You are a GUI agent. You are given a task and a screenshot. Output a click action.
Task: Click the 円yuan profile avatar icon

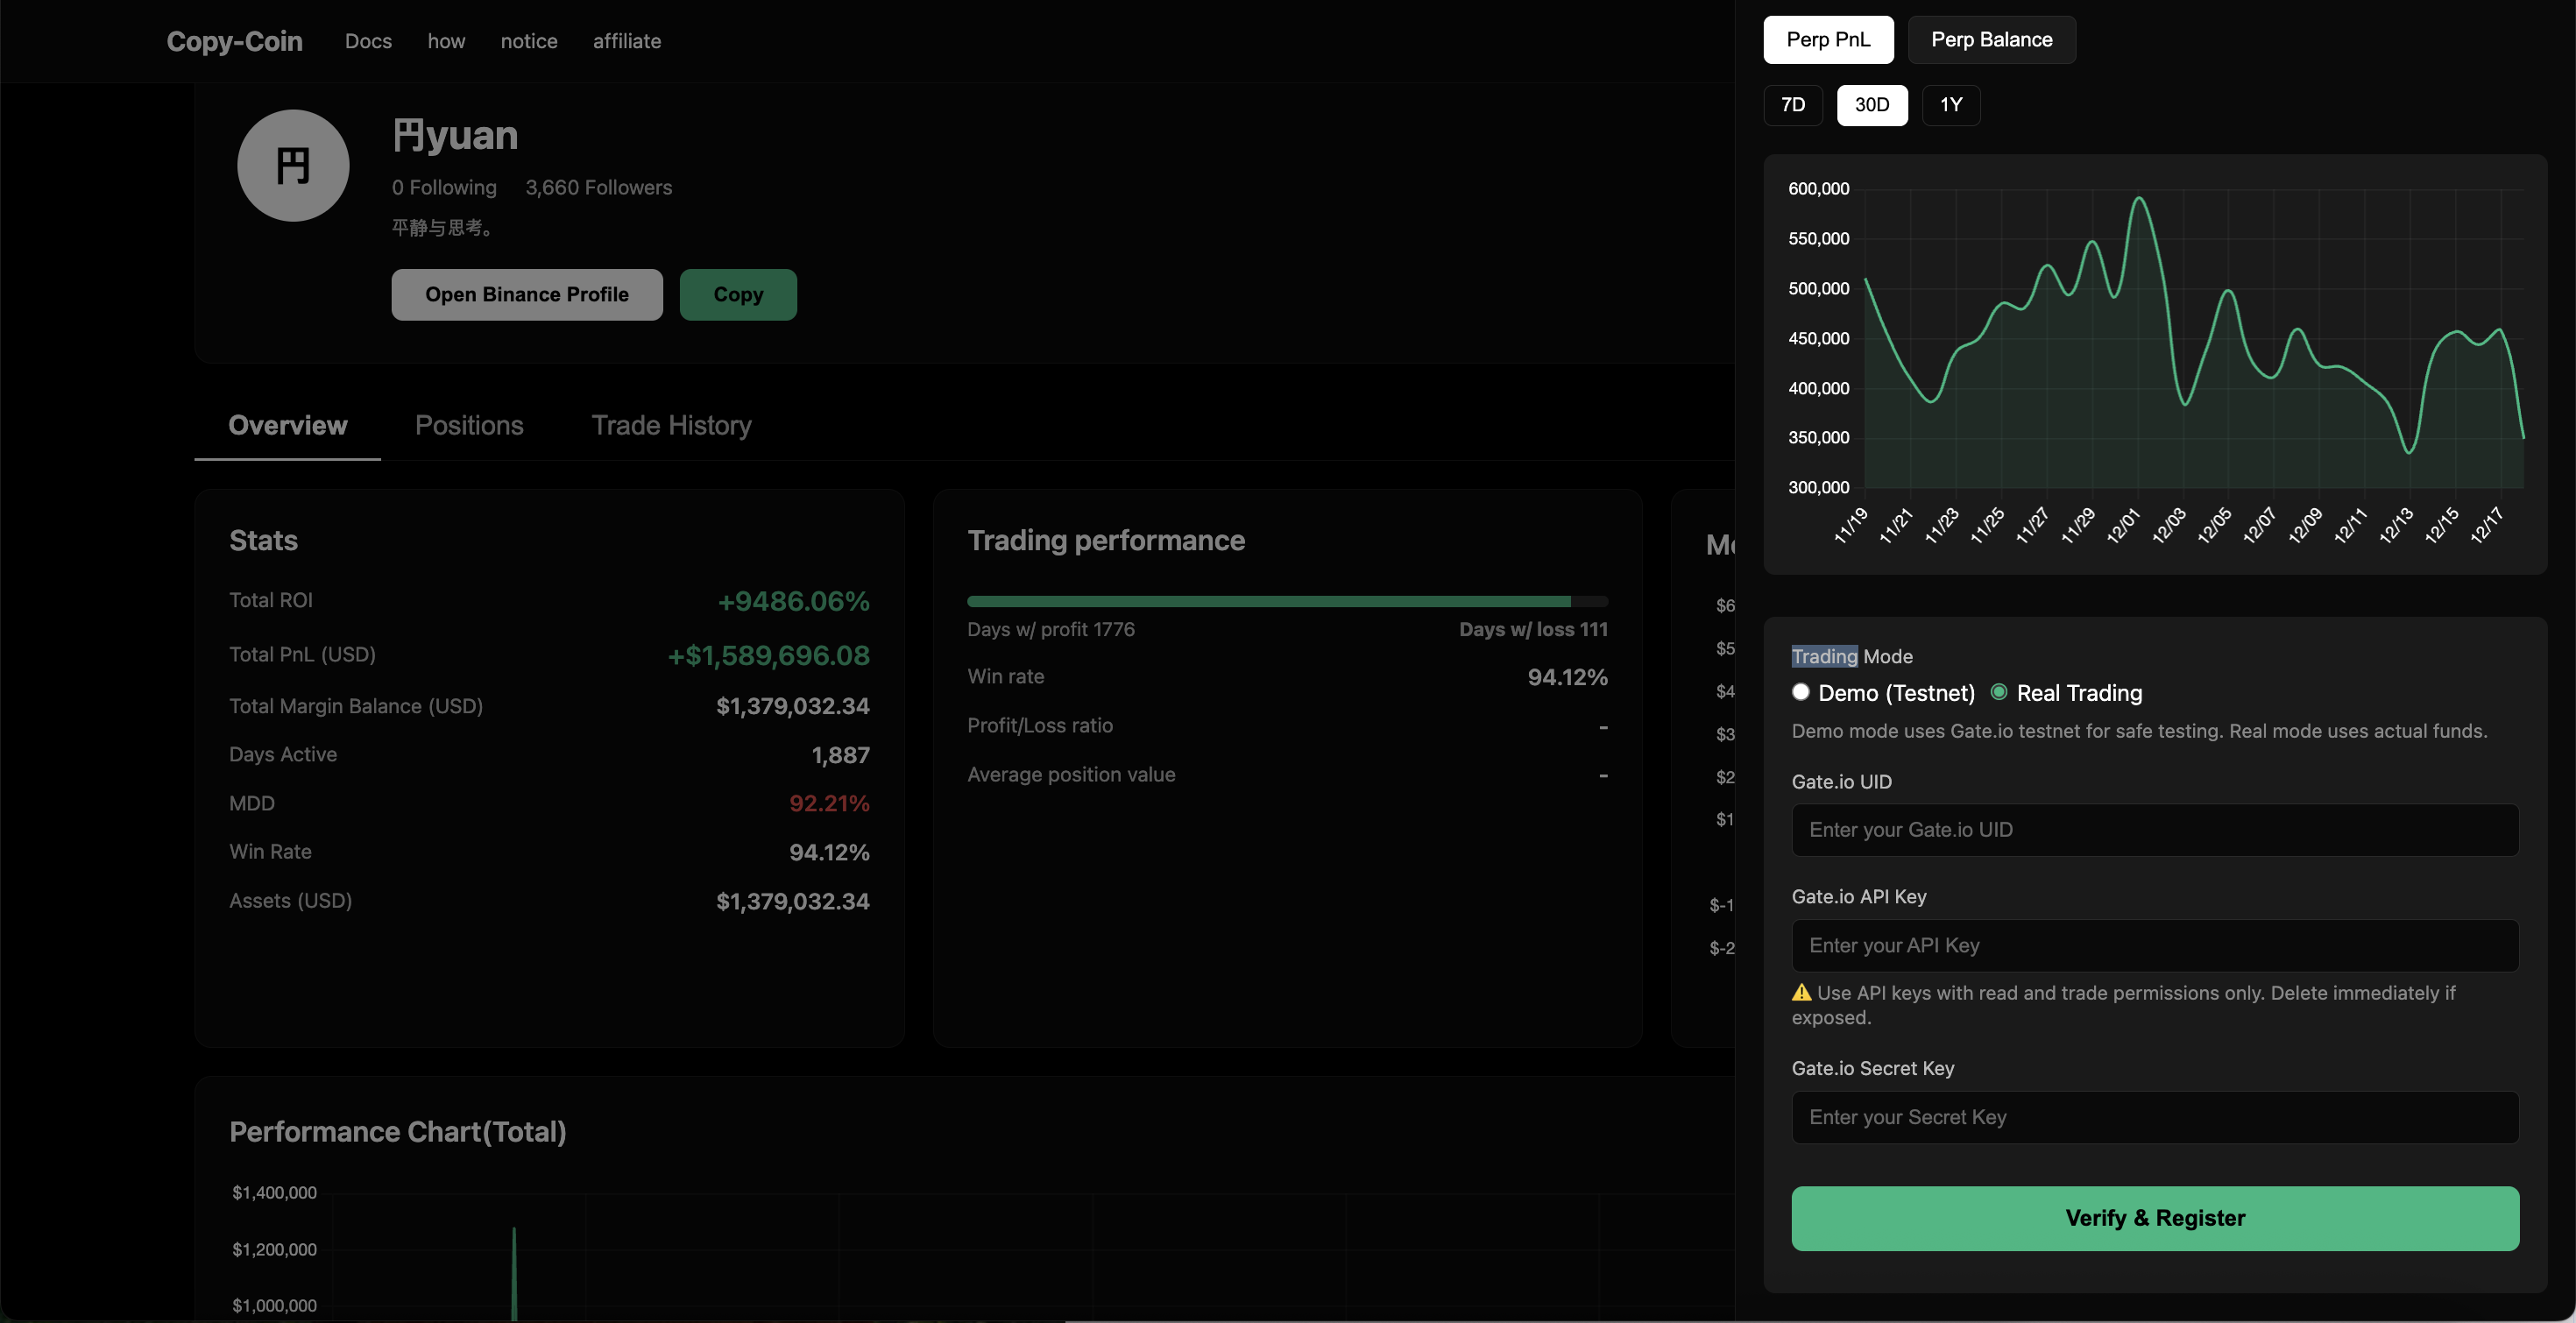click(x=292, y=165)
